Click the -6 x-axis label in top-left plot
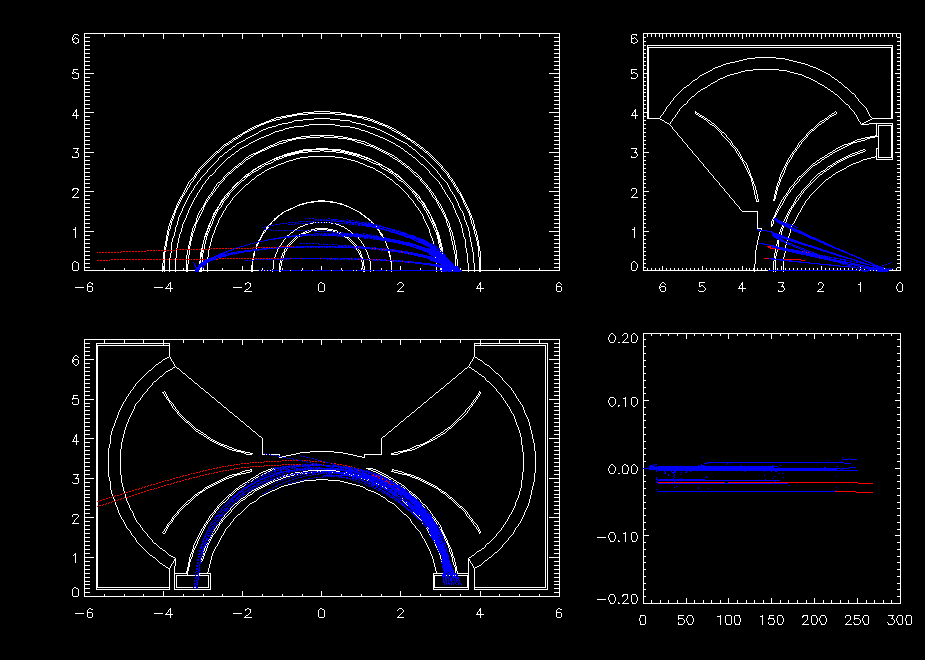925x660 pixels. (84, 288)
